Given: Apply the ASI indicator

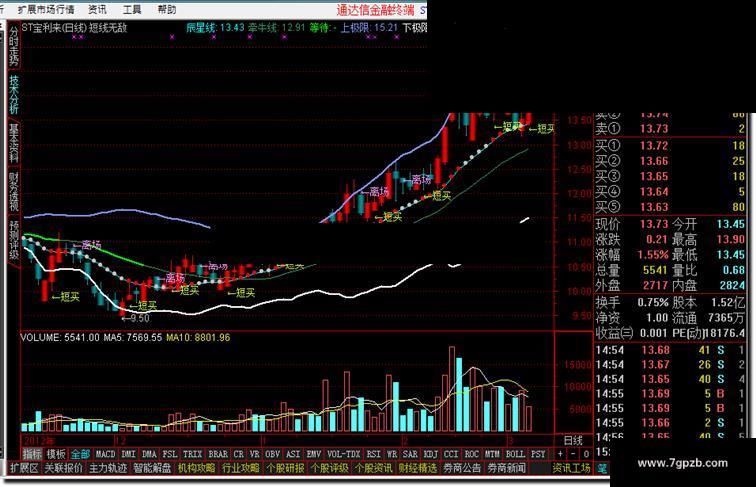Looking at the screenshot, I should tap(293, 454).
